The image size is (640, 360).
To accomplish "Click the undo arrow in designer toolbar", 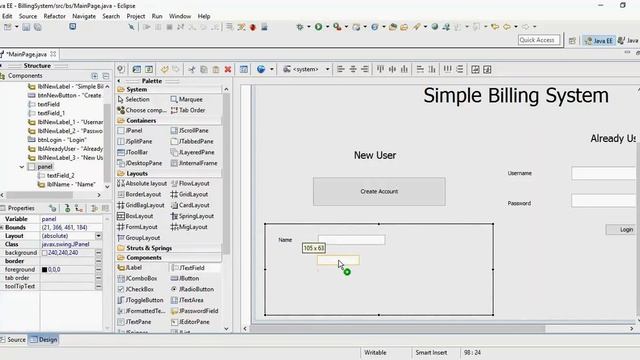I will [x=164, y=69].
